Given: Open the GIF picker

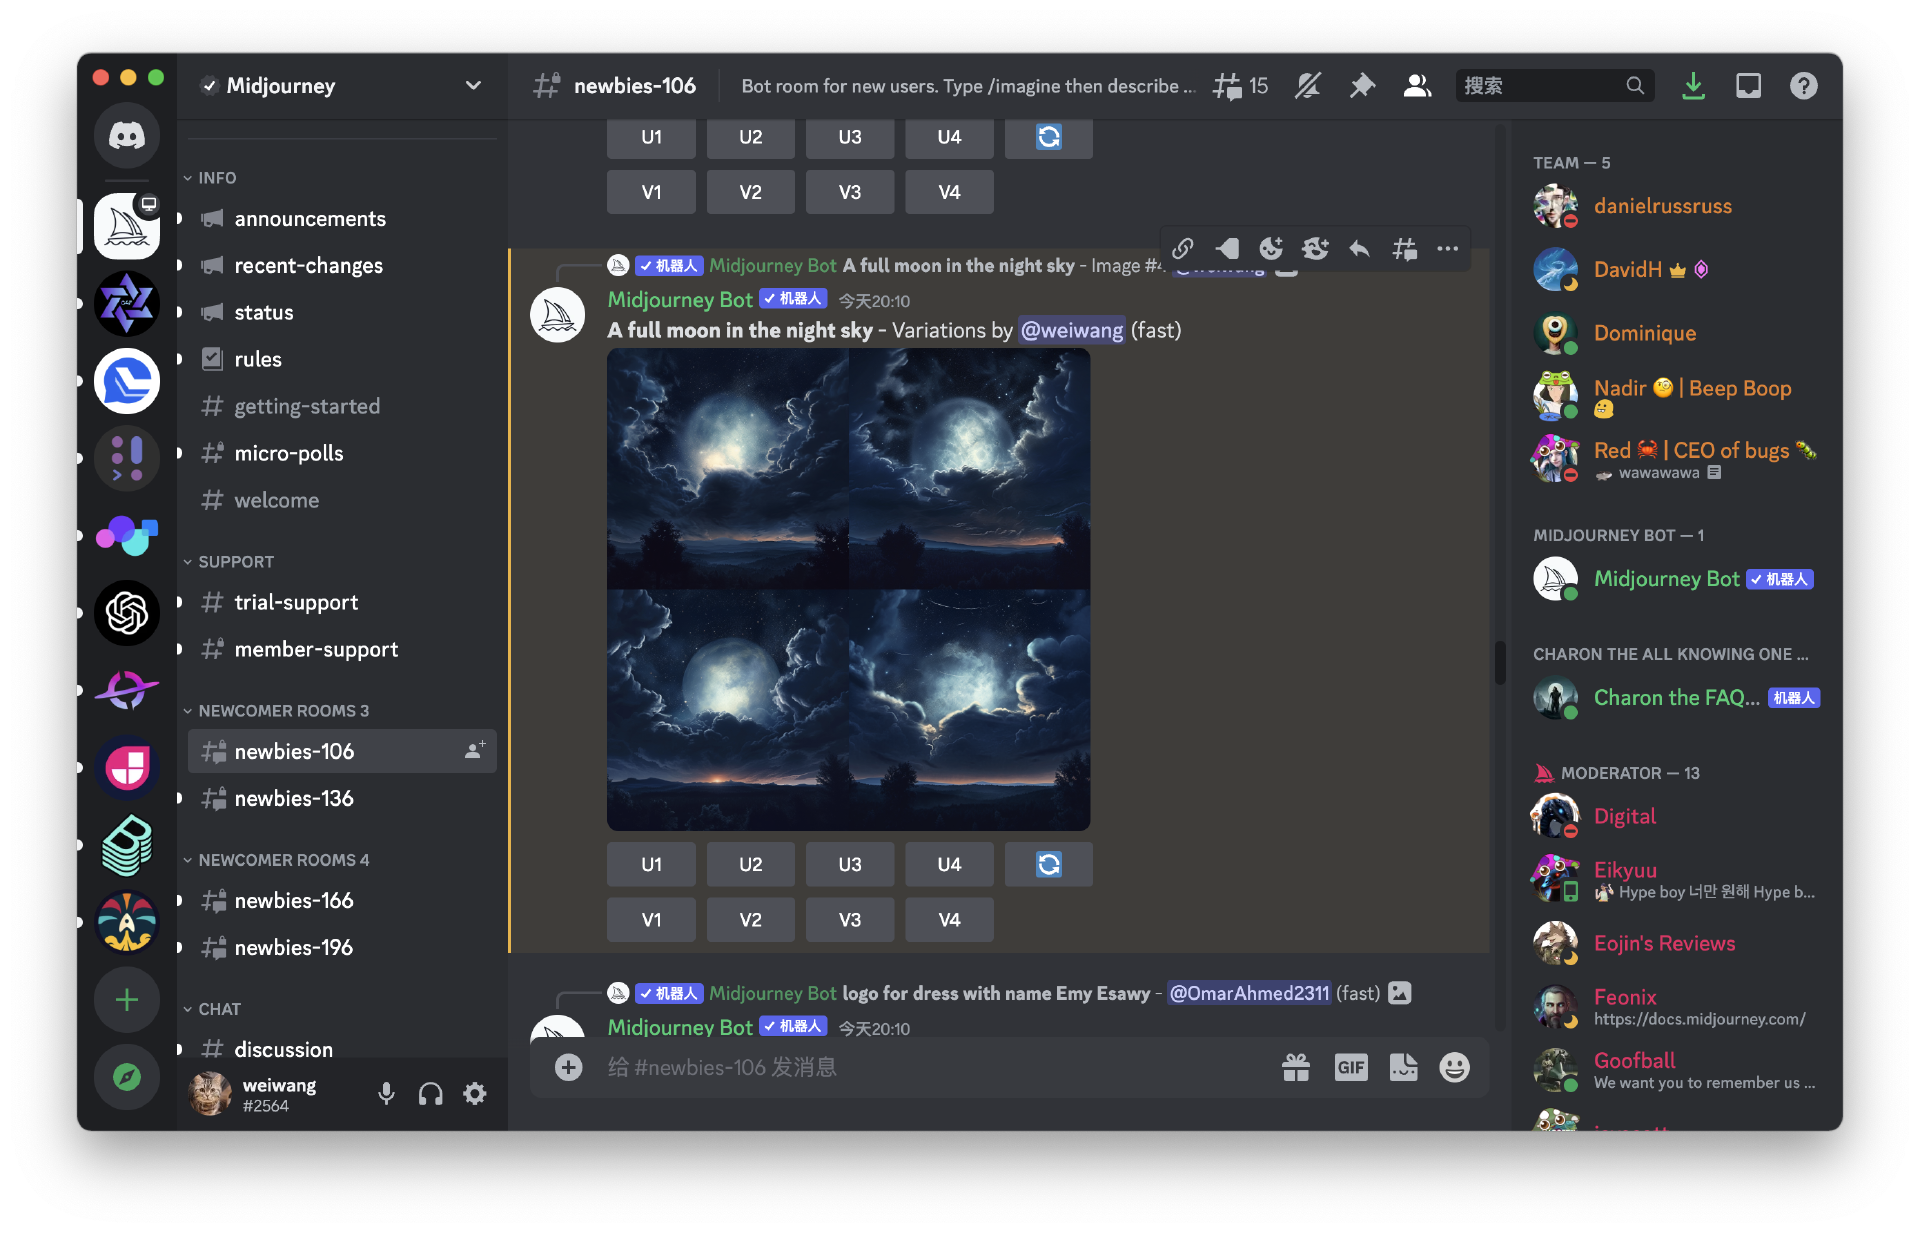Looking at the screenshot, I should point(1350,1068).
